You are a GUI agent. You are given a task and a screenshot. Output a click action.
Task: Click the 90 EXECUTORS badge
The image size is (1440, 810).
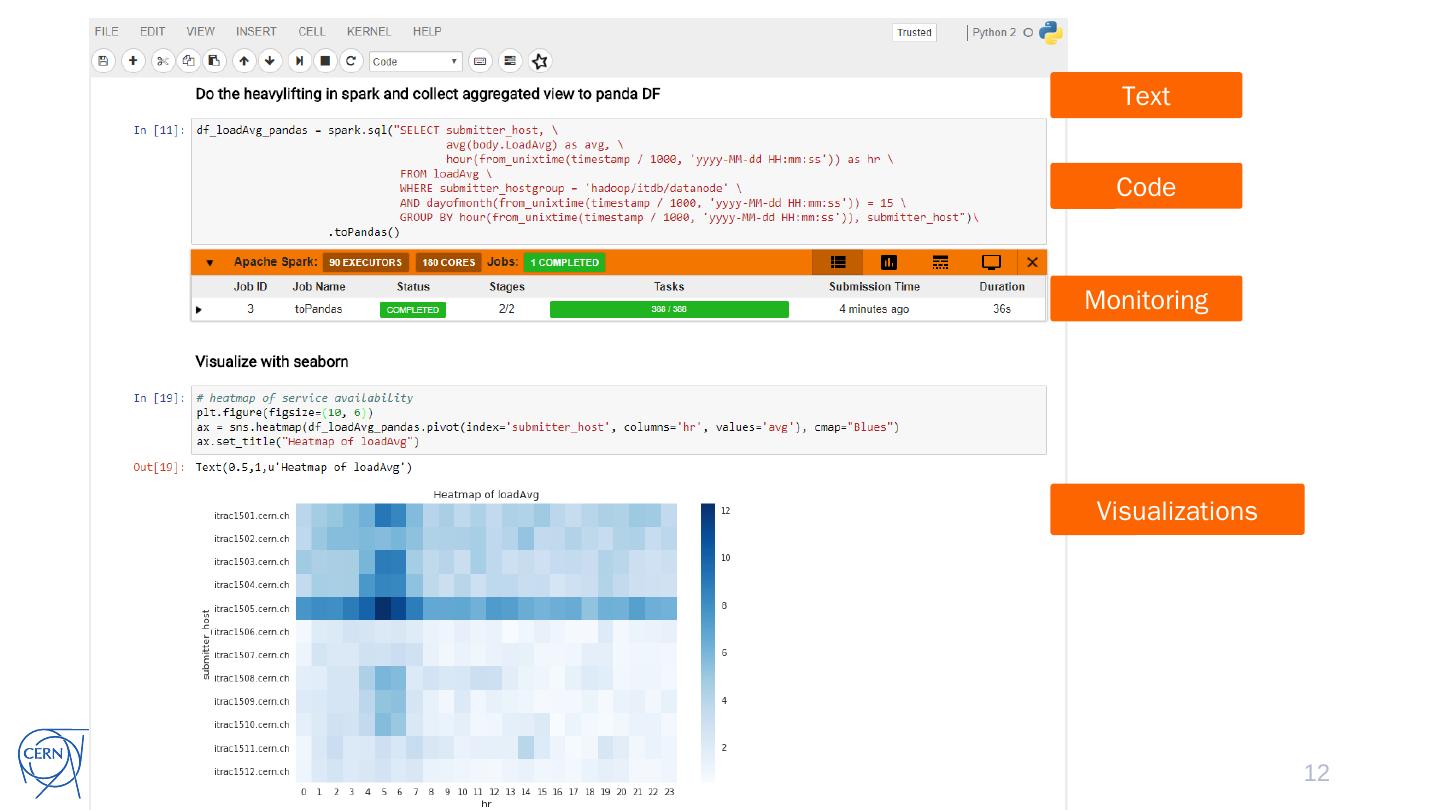[365, 263]
